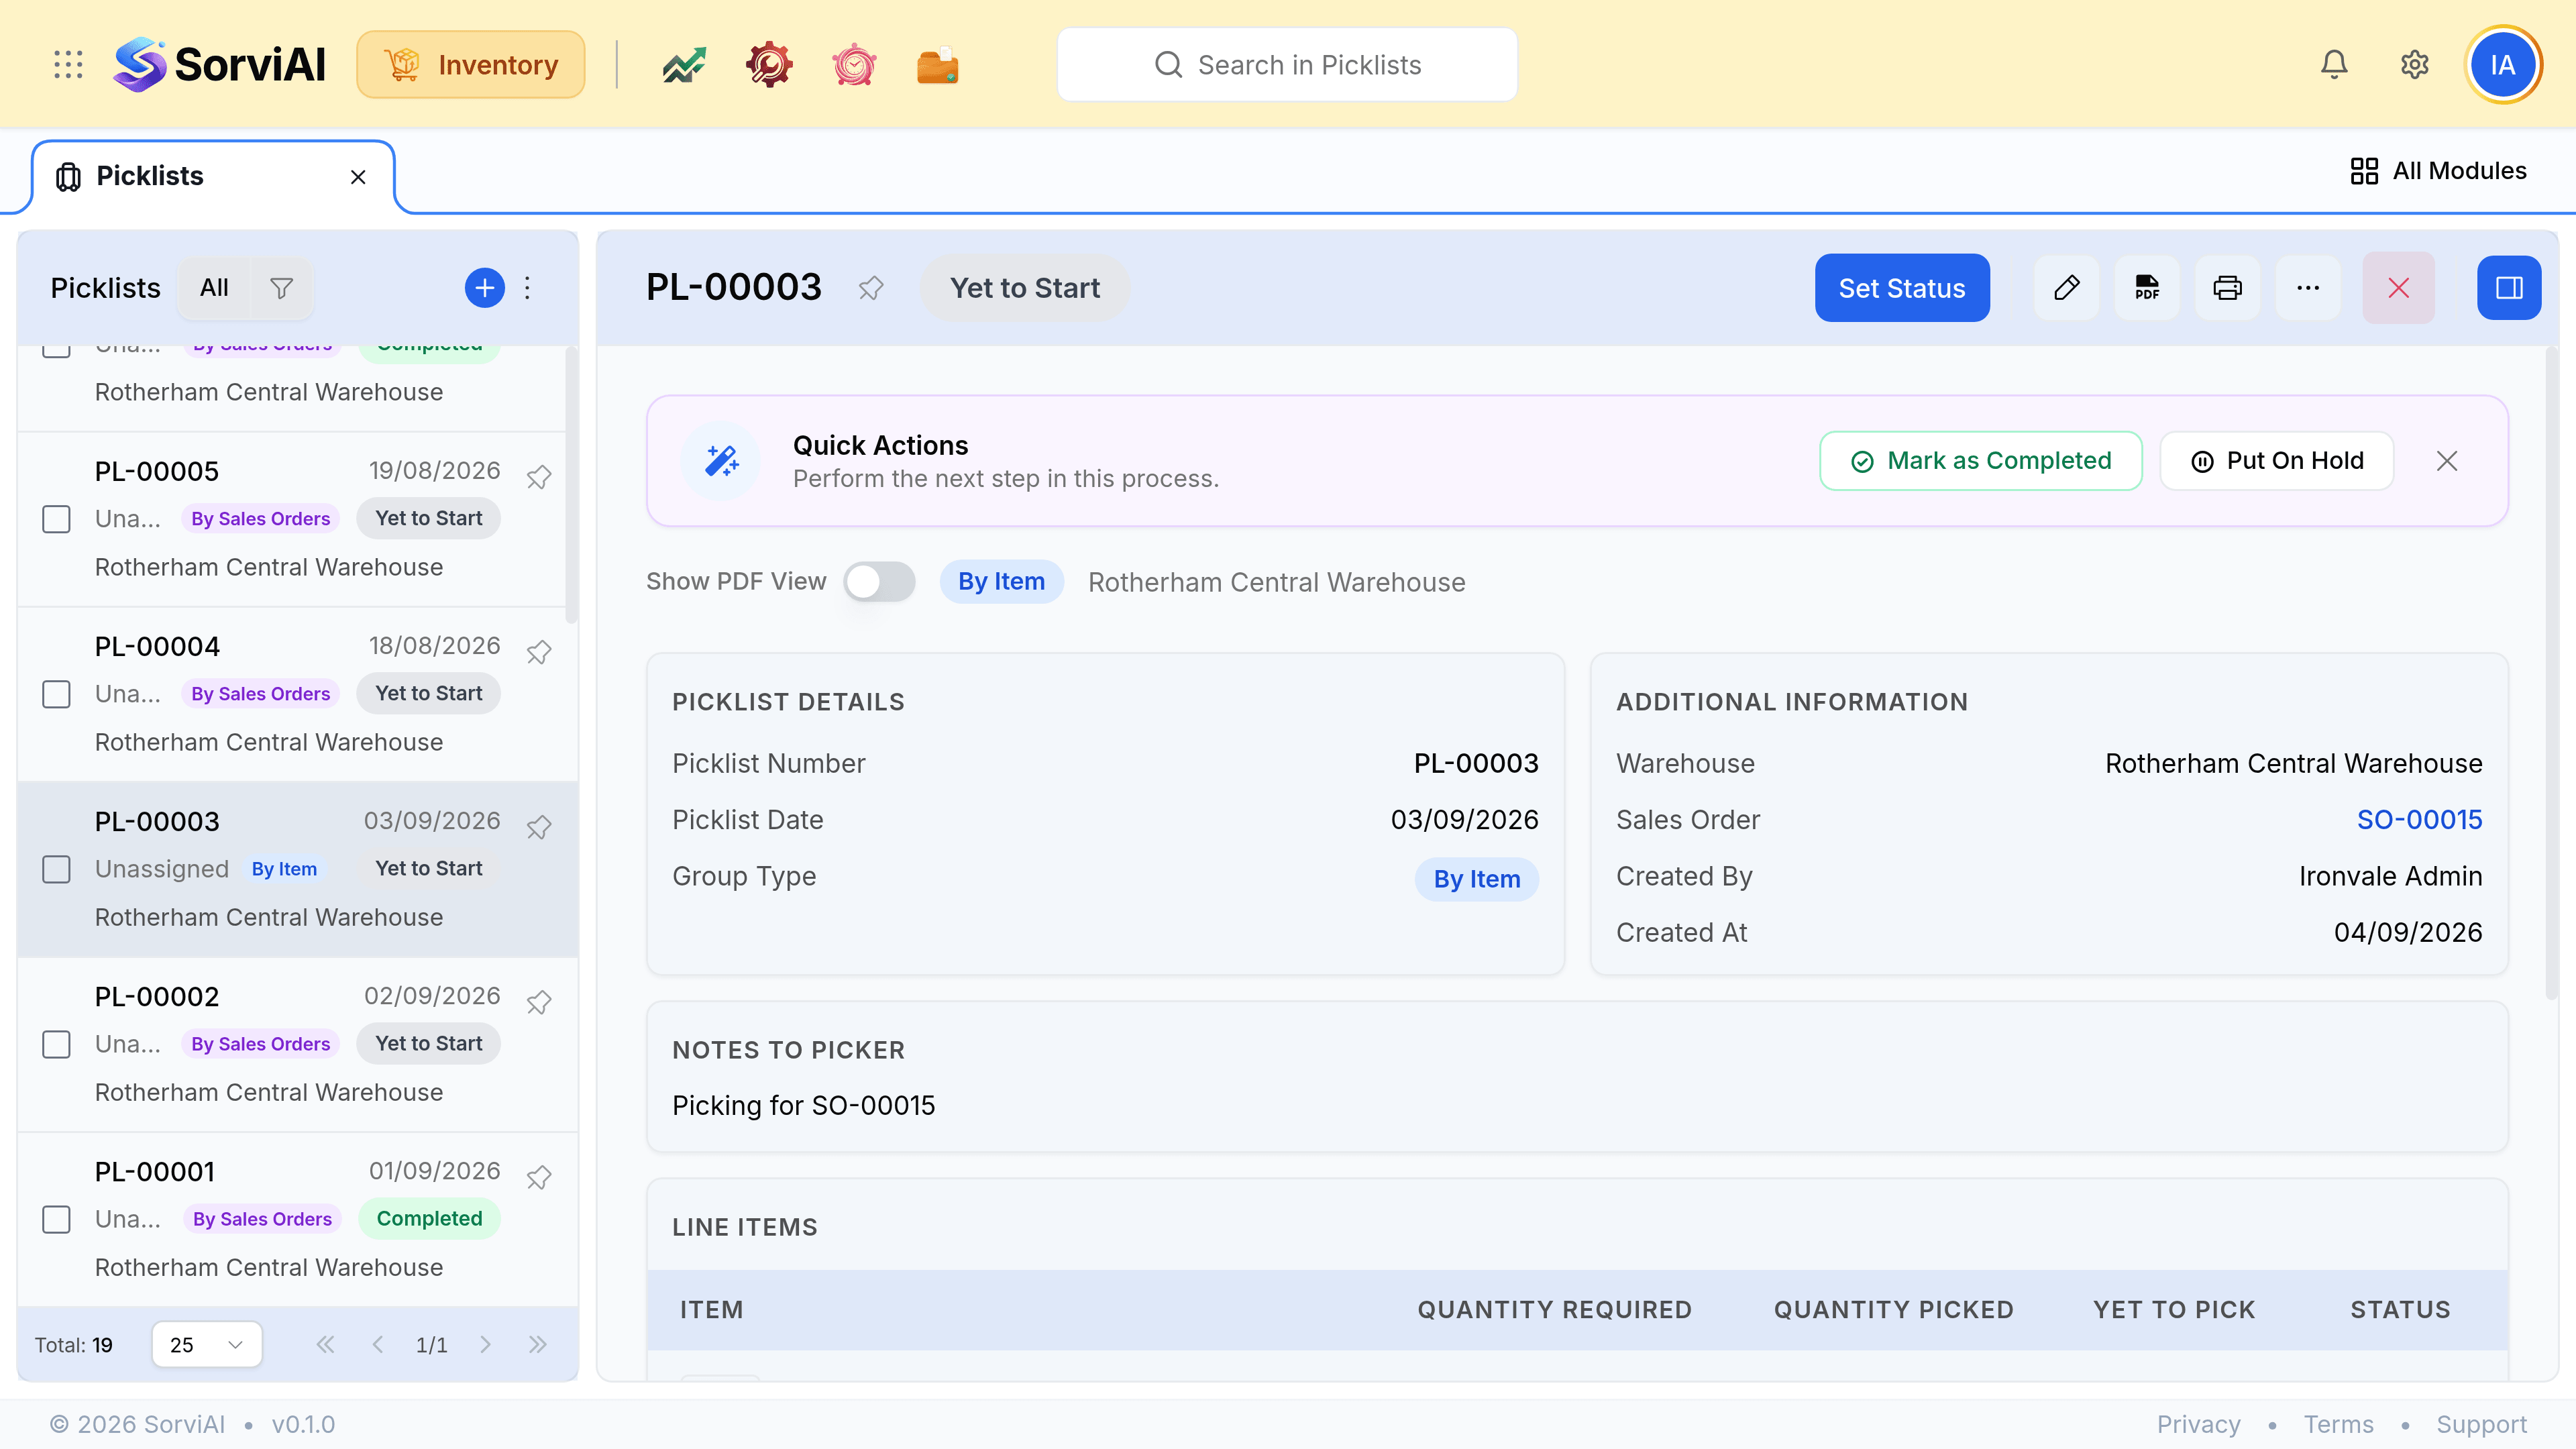The image size is (2576, 1449).
Task: Pin PL-00002 in the list
Action: 539,1002
